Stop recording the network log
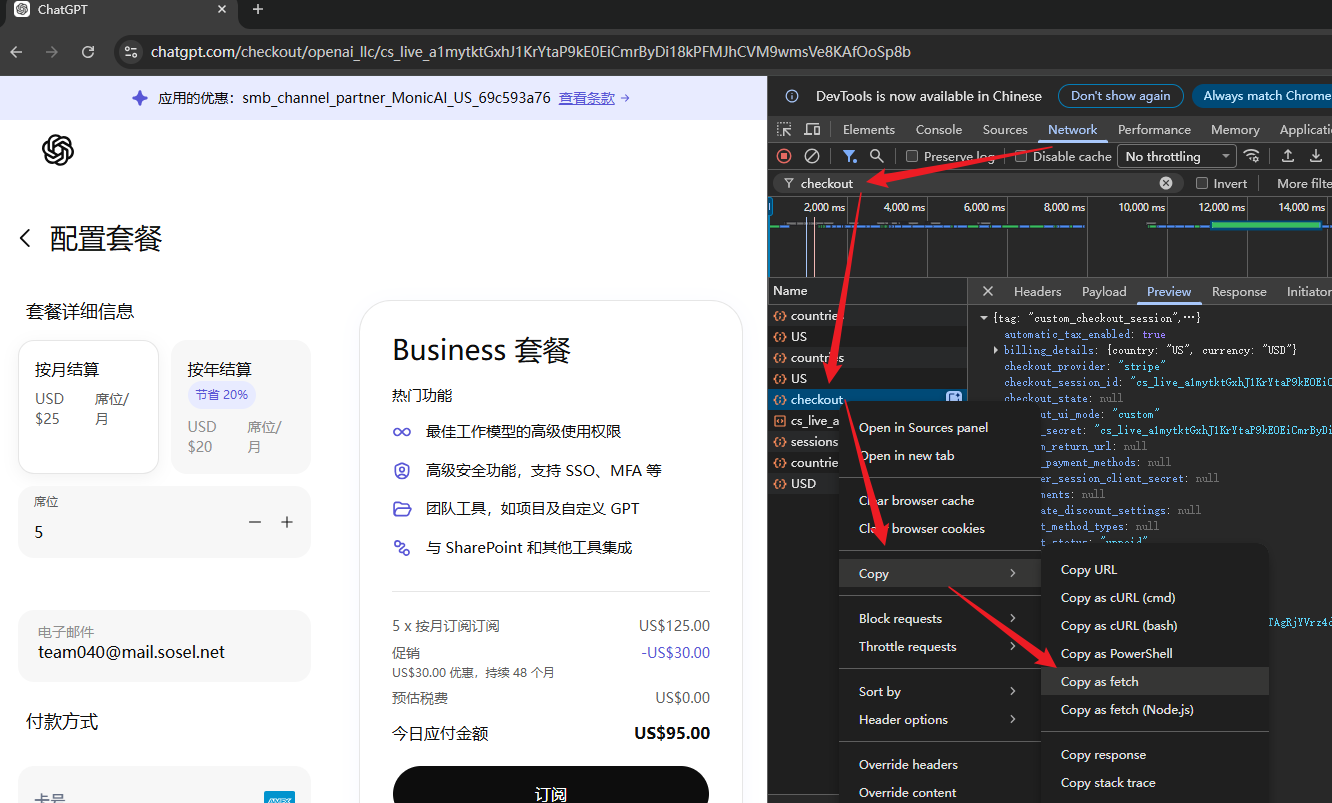This screenshot has width=1332, height=803. point(784,156)
